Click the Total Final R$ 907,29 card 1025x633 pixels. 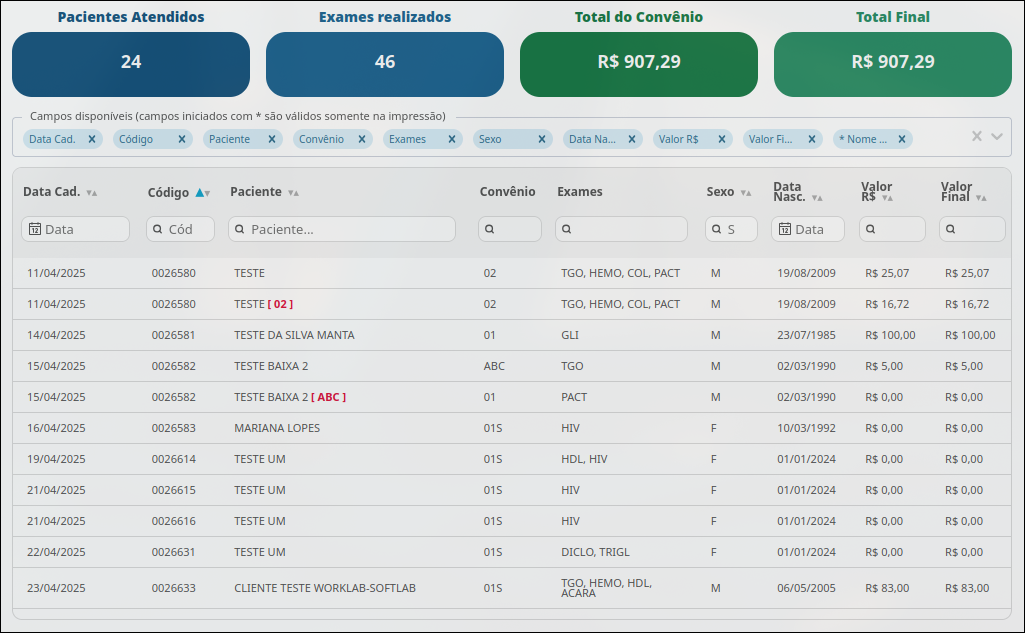coord(893,64)
